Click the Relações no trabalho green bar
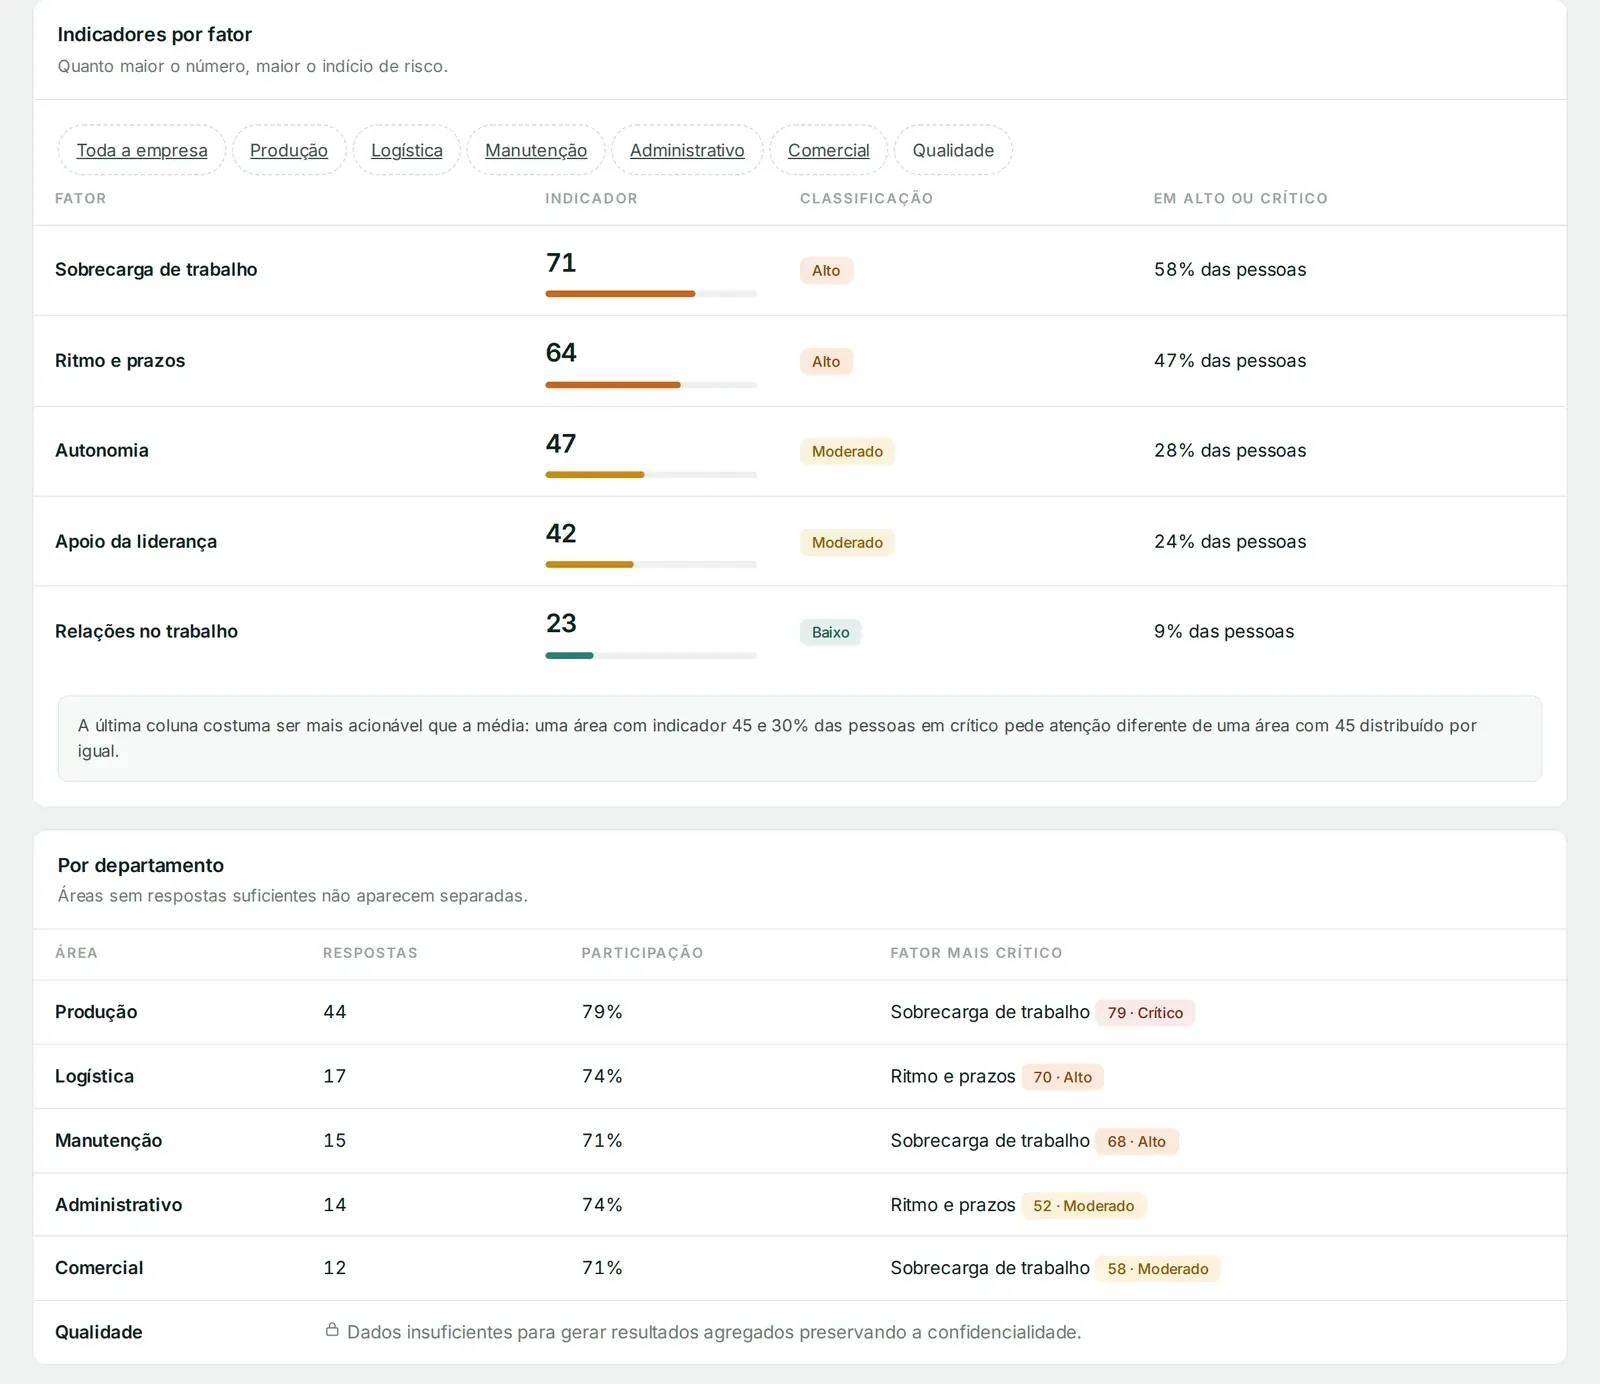Image resolution: width=1600 pixels, height=1384 pixels. [x=570, y=656]
